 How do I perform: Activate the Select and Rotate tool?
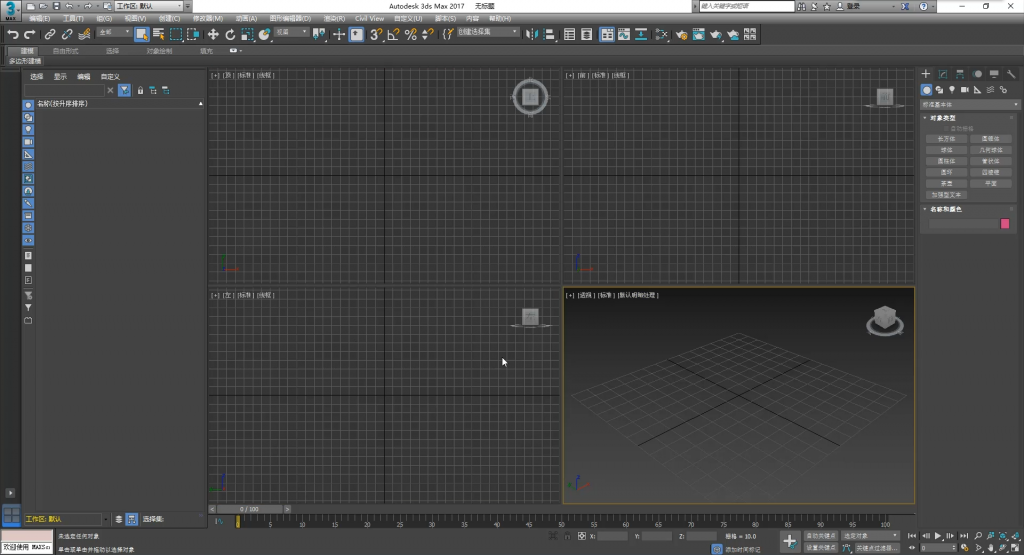tap(230, 35)
